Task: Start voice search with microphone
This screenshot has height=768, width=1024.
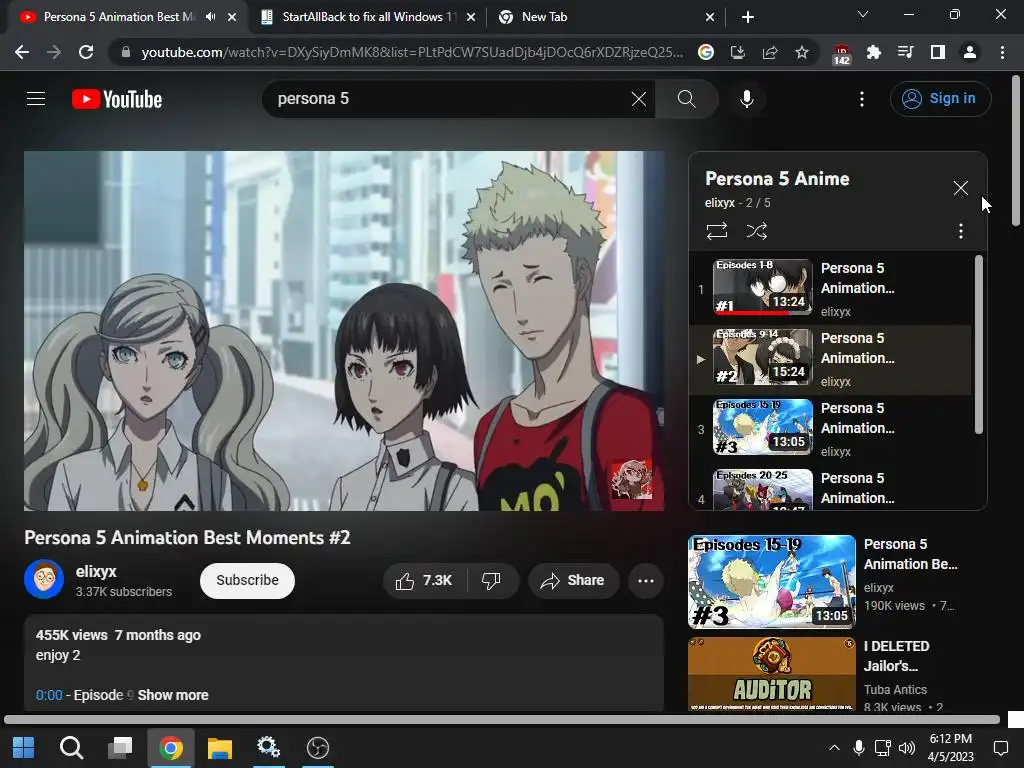Action: [746, 99]
